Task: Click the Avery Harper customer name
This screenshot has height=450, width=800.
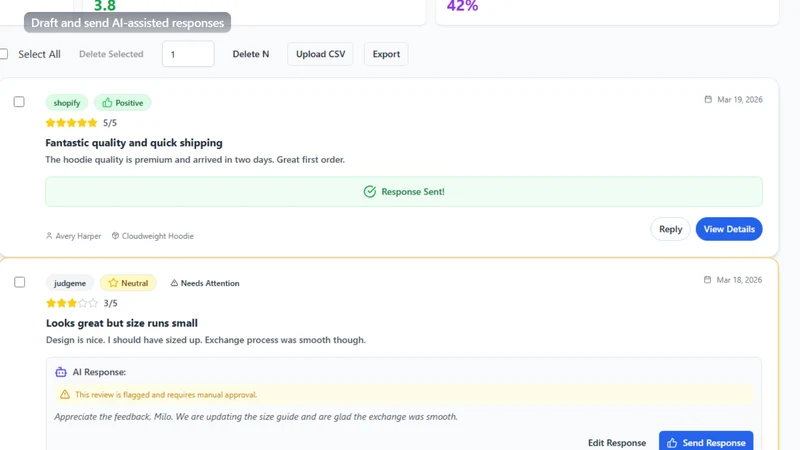Action: click(x=78, y=236)
